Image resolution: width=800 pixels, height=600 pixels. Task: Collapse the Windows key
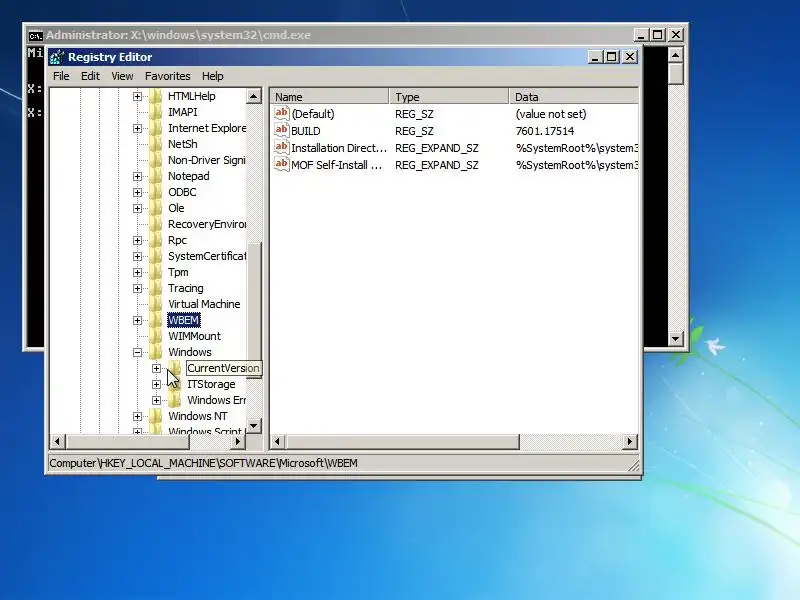point(137,352)
